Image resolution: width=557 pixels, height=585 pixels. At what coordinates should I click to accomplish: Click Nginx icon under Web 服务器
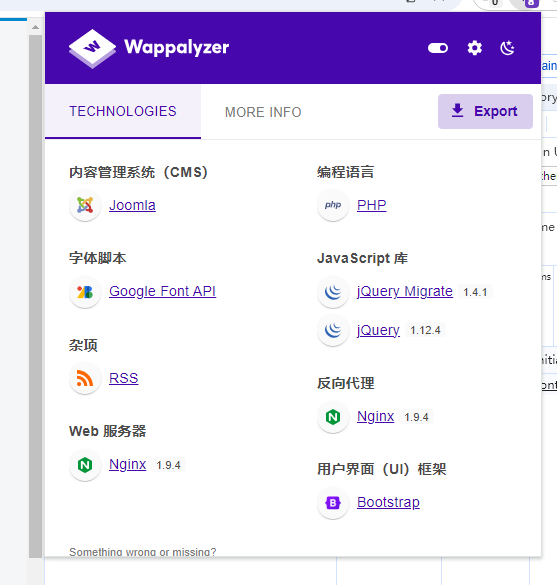pos(85,465)
